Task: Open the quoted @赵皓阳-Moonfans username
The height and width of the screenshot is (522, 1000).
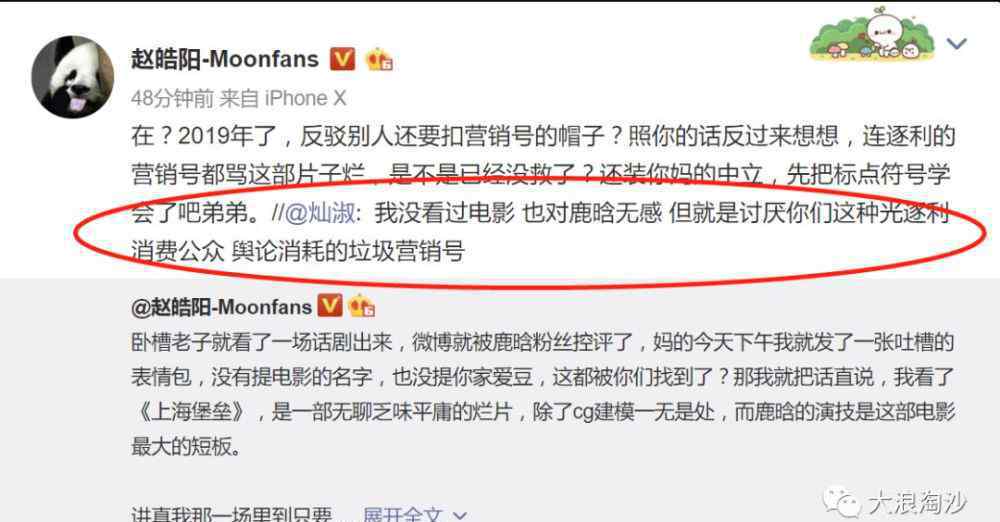Action: 221,308
